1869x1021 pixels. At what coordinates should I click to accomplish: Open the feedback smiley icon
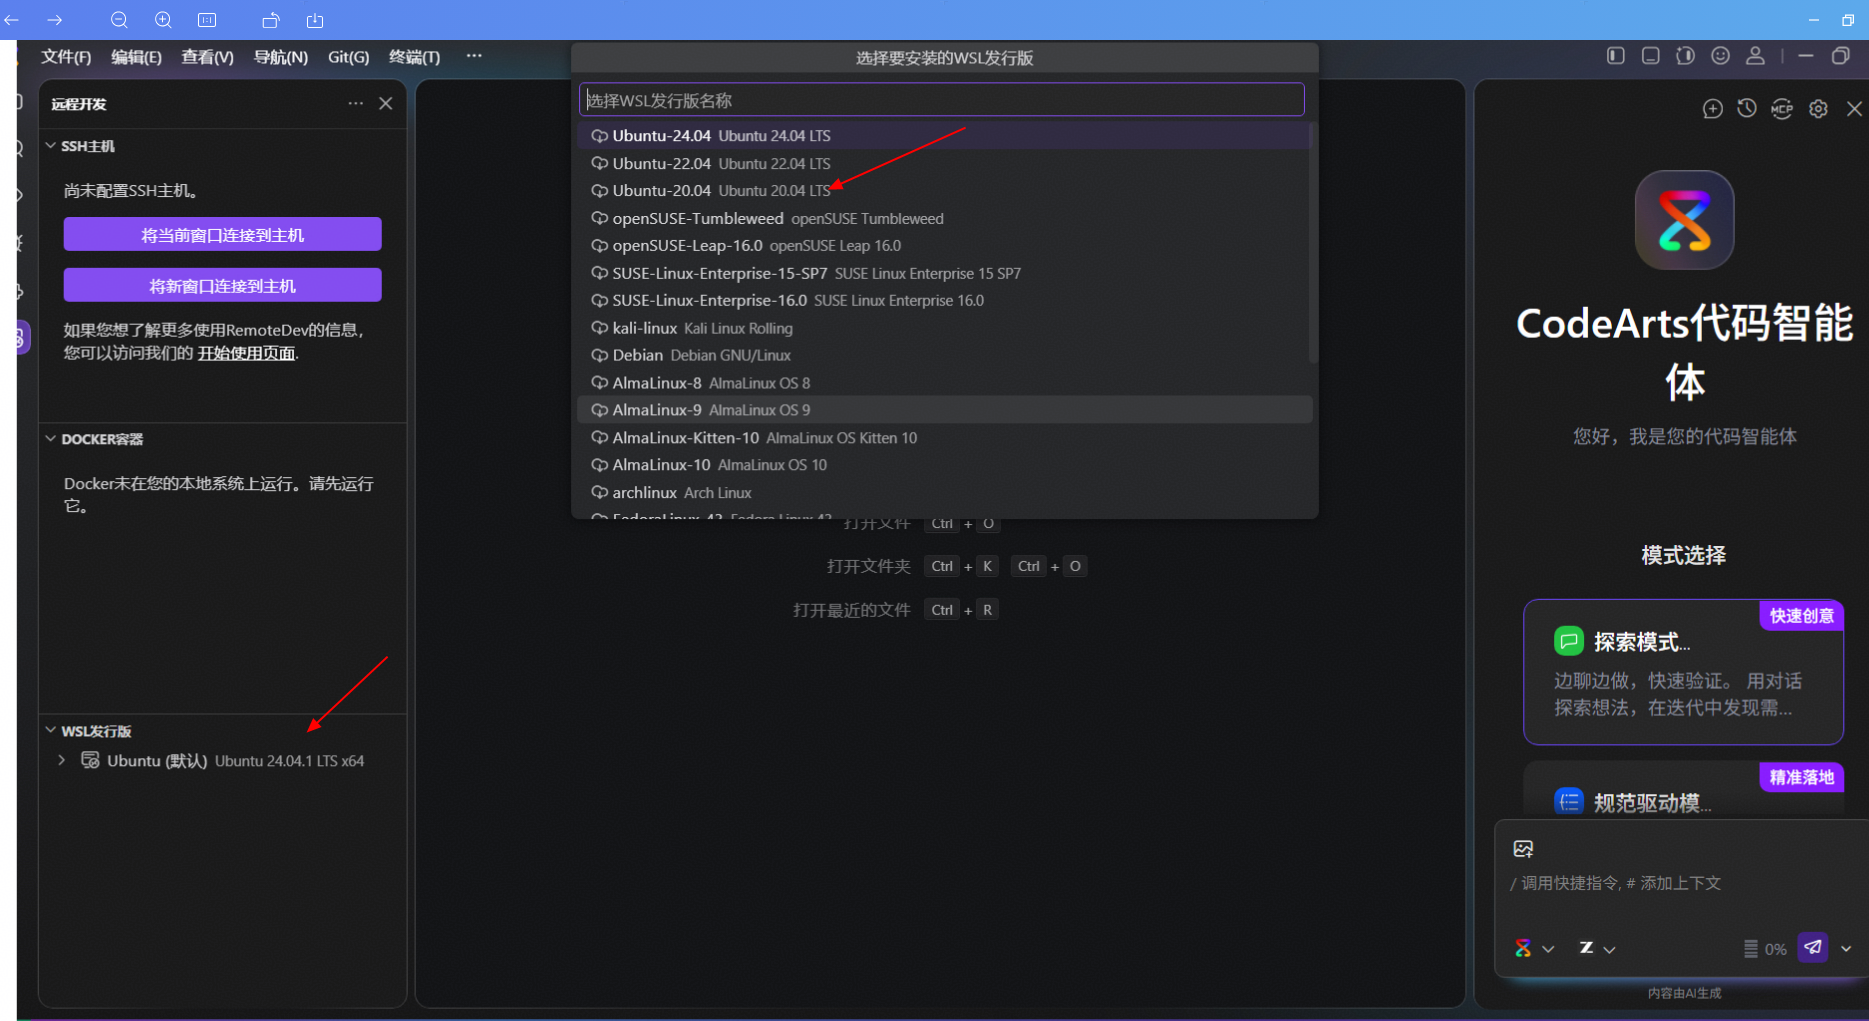click(1720, 56)
